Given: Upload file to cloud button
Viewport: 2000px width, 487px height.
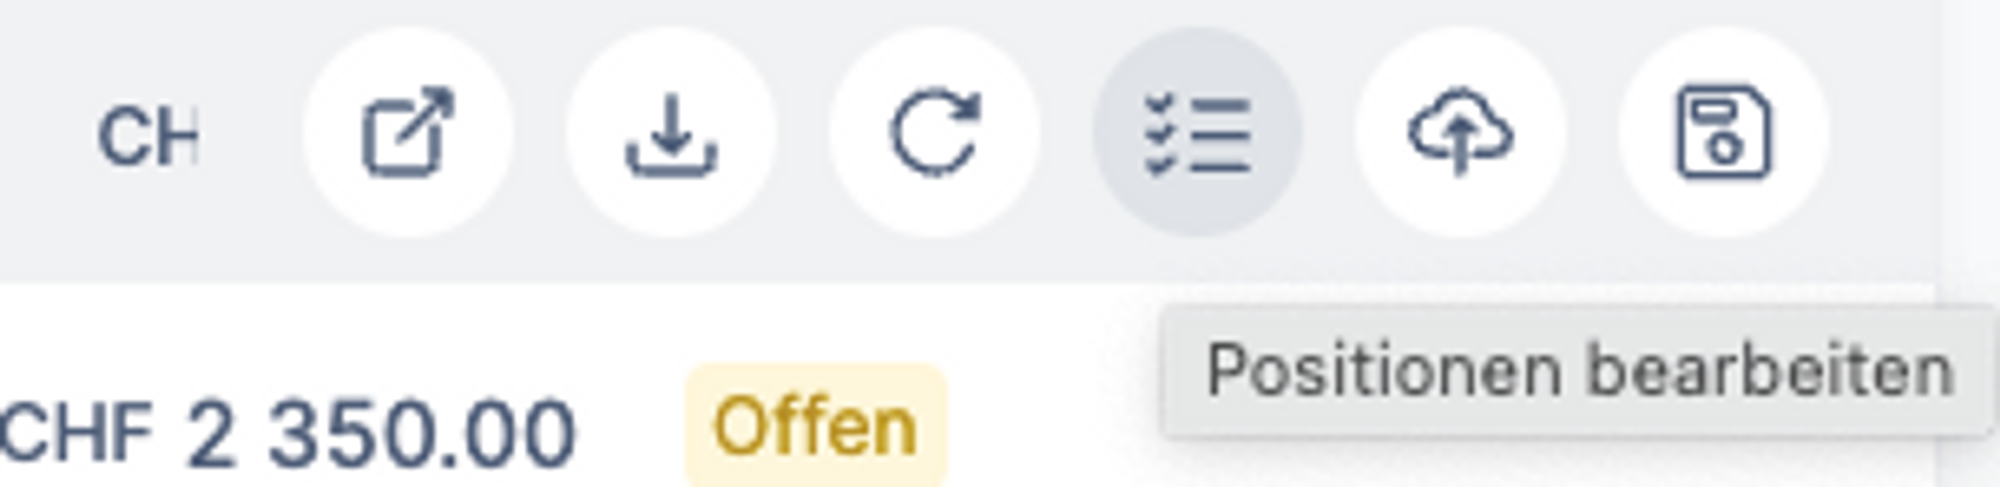Looking at the screenshot, I should click(x=1460, y=132).
